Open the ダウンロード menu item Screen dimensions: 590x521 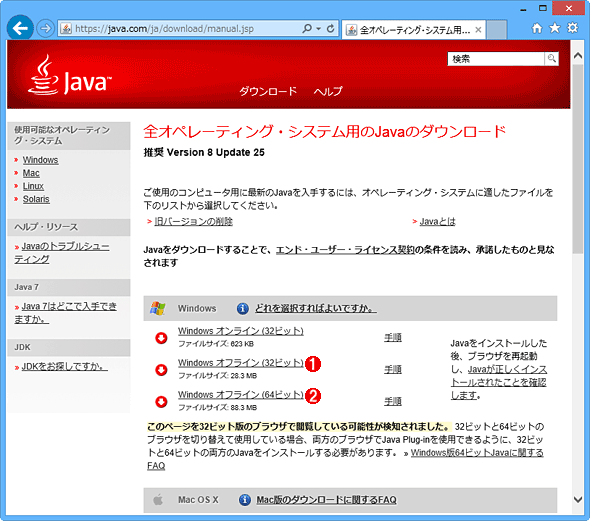click(268, 91)
